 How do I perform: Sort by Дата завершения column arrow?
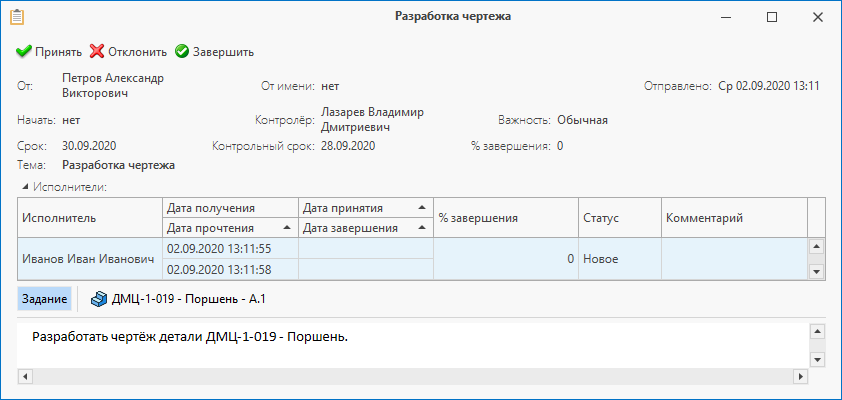click(x=422, y=228)
